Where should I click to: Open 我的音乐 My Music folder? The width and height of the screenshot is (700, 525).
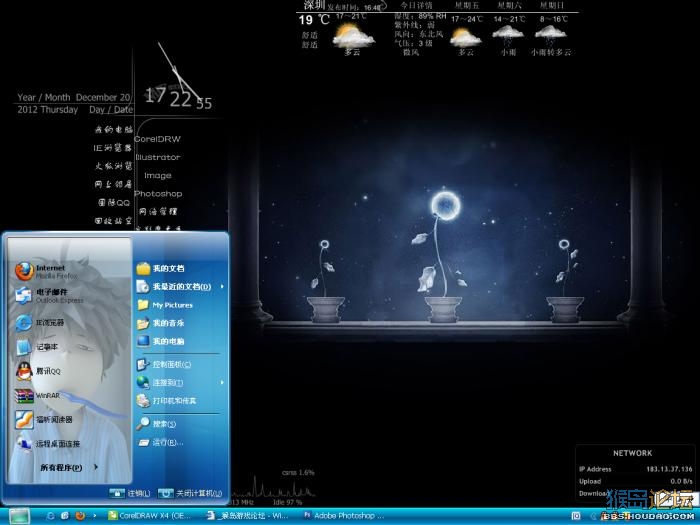(x=161, y=323)
